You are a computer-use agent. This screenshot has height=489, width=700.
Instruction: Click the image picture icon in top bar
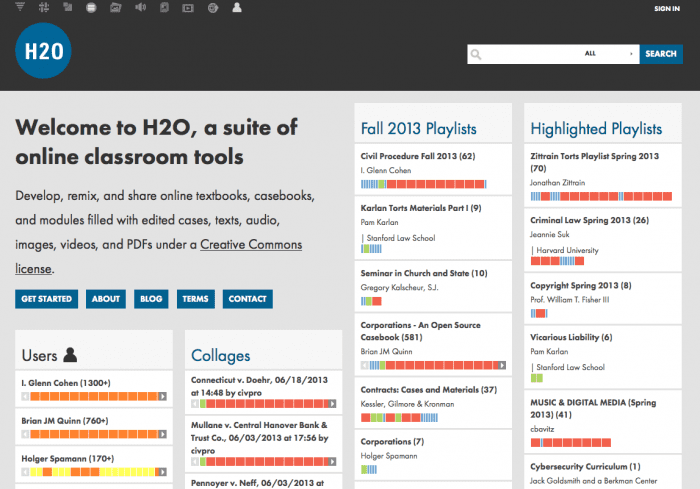click(x=116, y=8)
